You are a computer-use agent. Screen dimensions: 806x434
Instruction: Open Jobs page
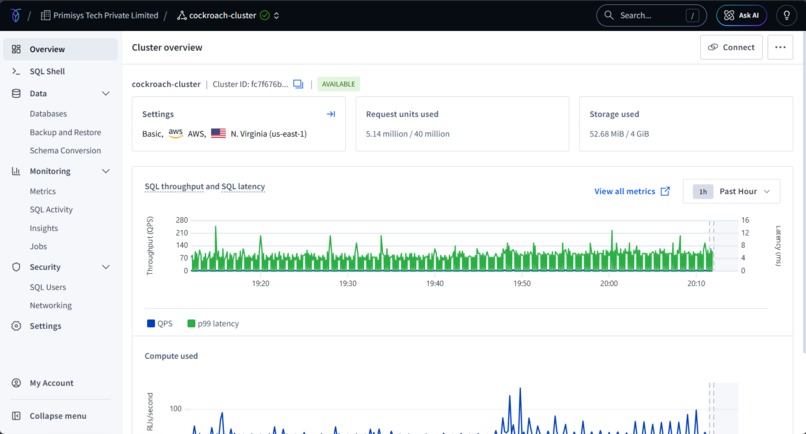tap(38, 246)
